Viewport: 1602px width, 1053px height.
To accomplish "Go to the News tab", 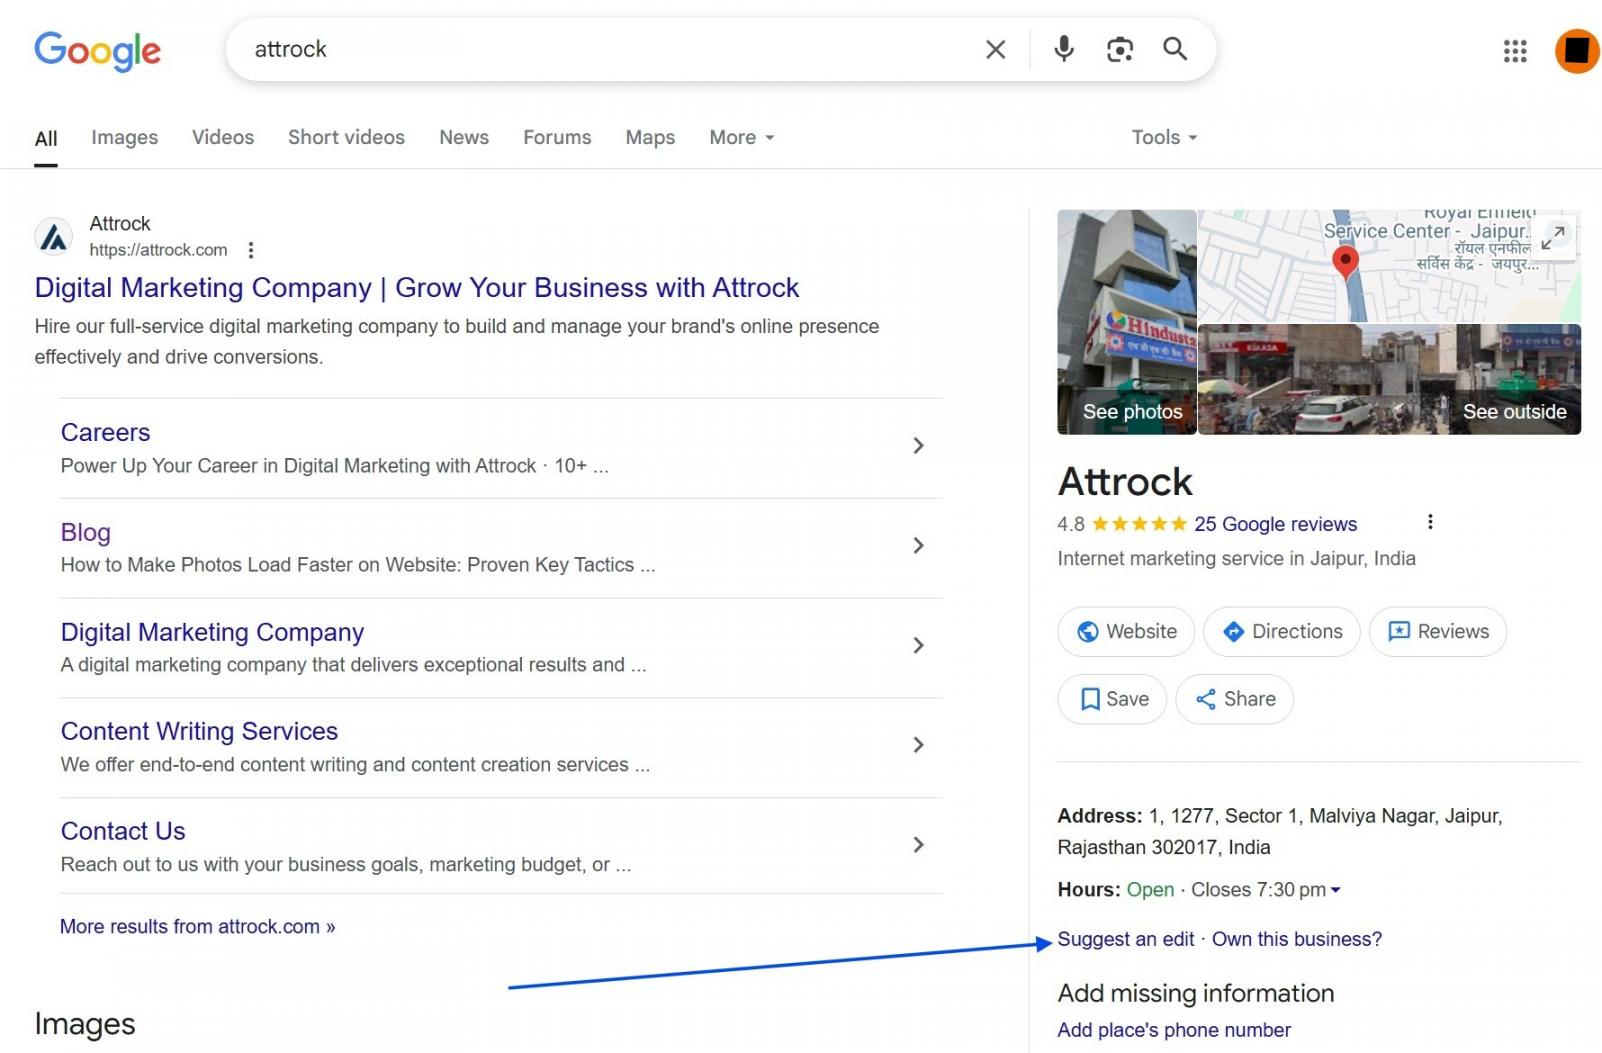I will coord(464,137).
